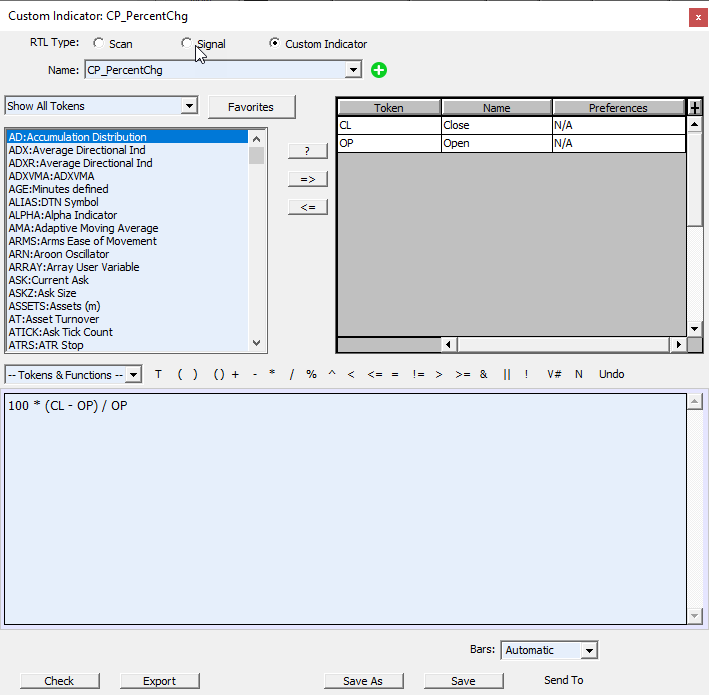709x695 pixels.
Task: Expand the Tokens & Functions dropdown
Action: click(x=134, y=375)
